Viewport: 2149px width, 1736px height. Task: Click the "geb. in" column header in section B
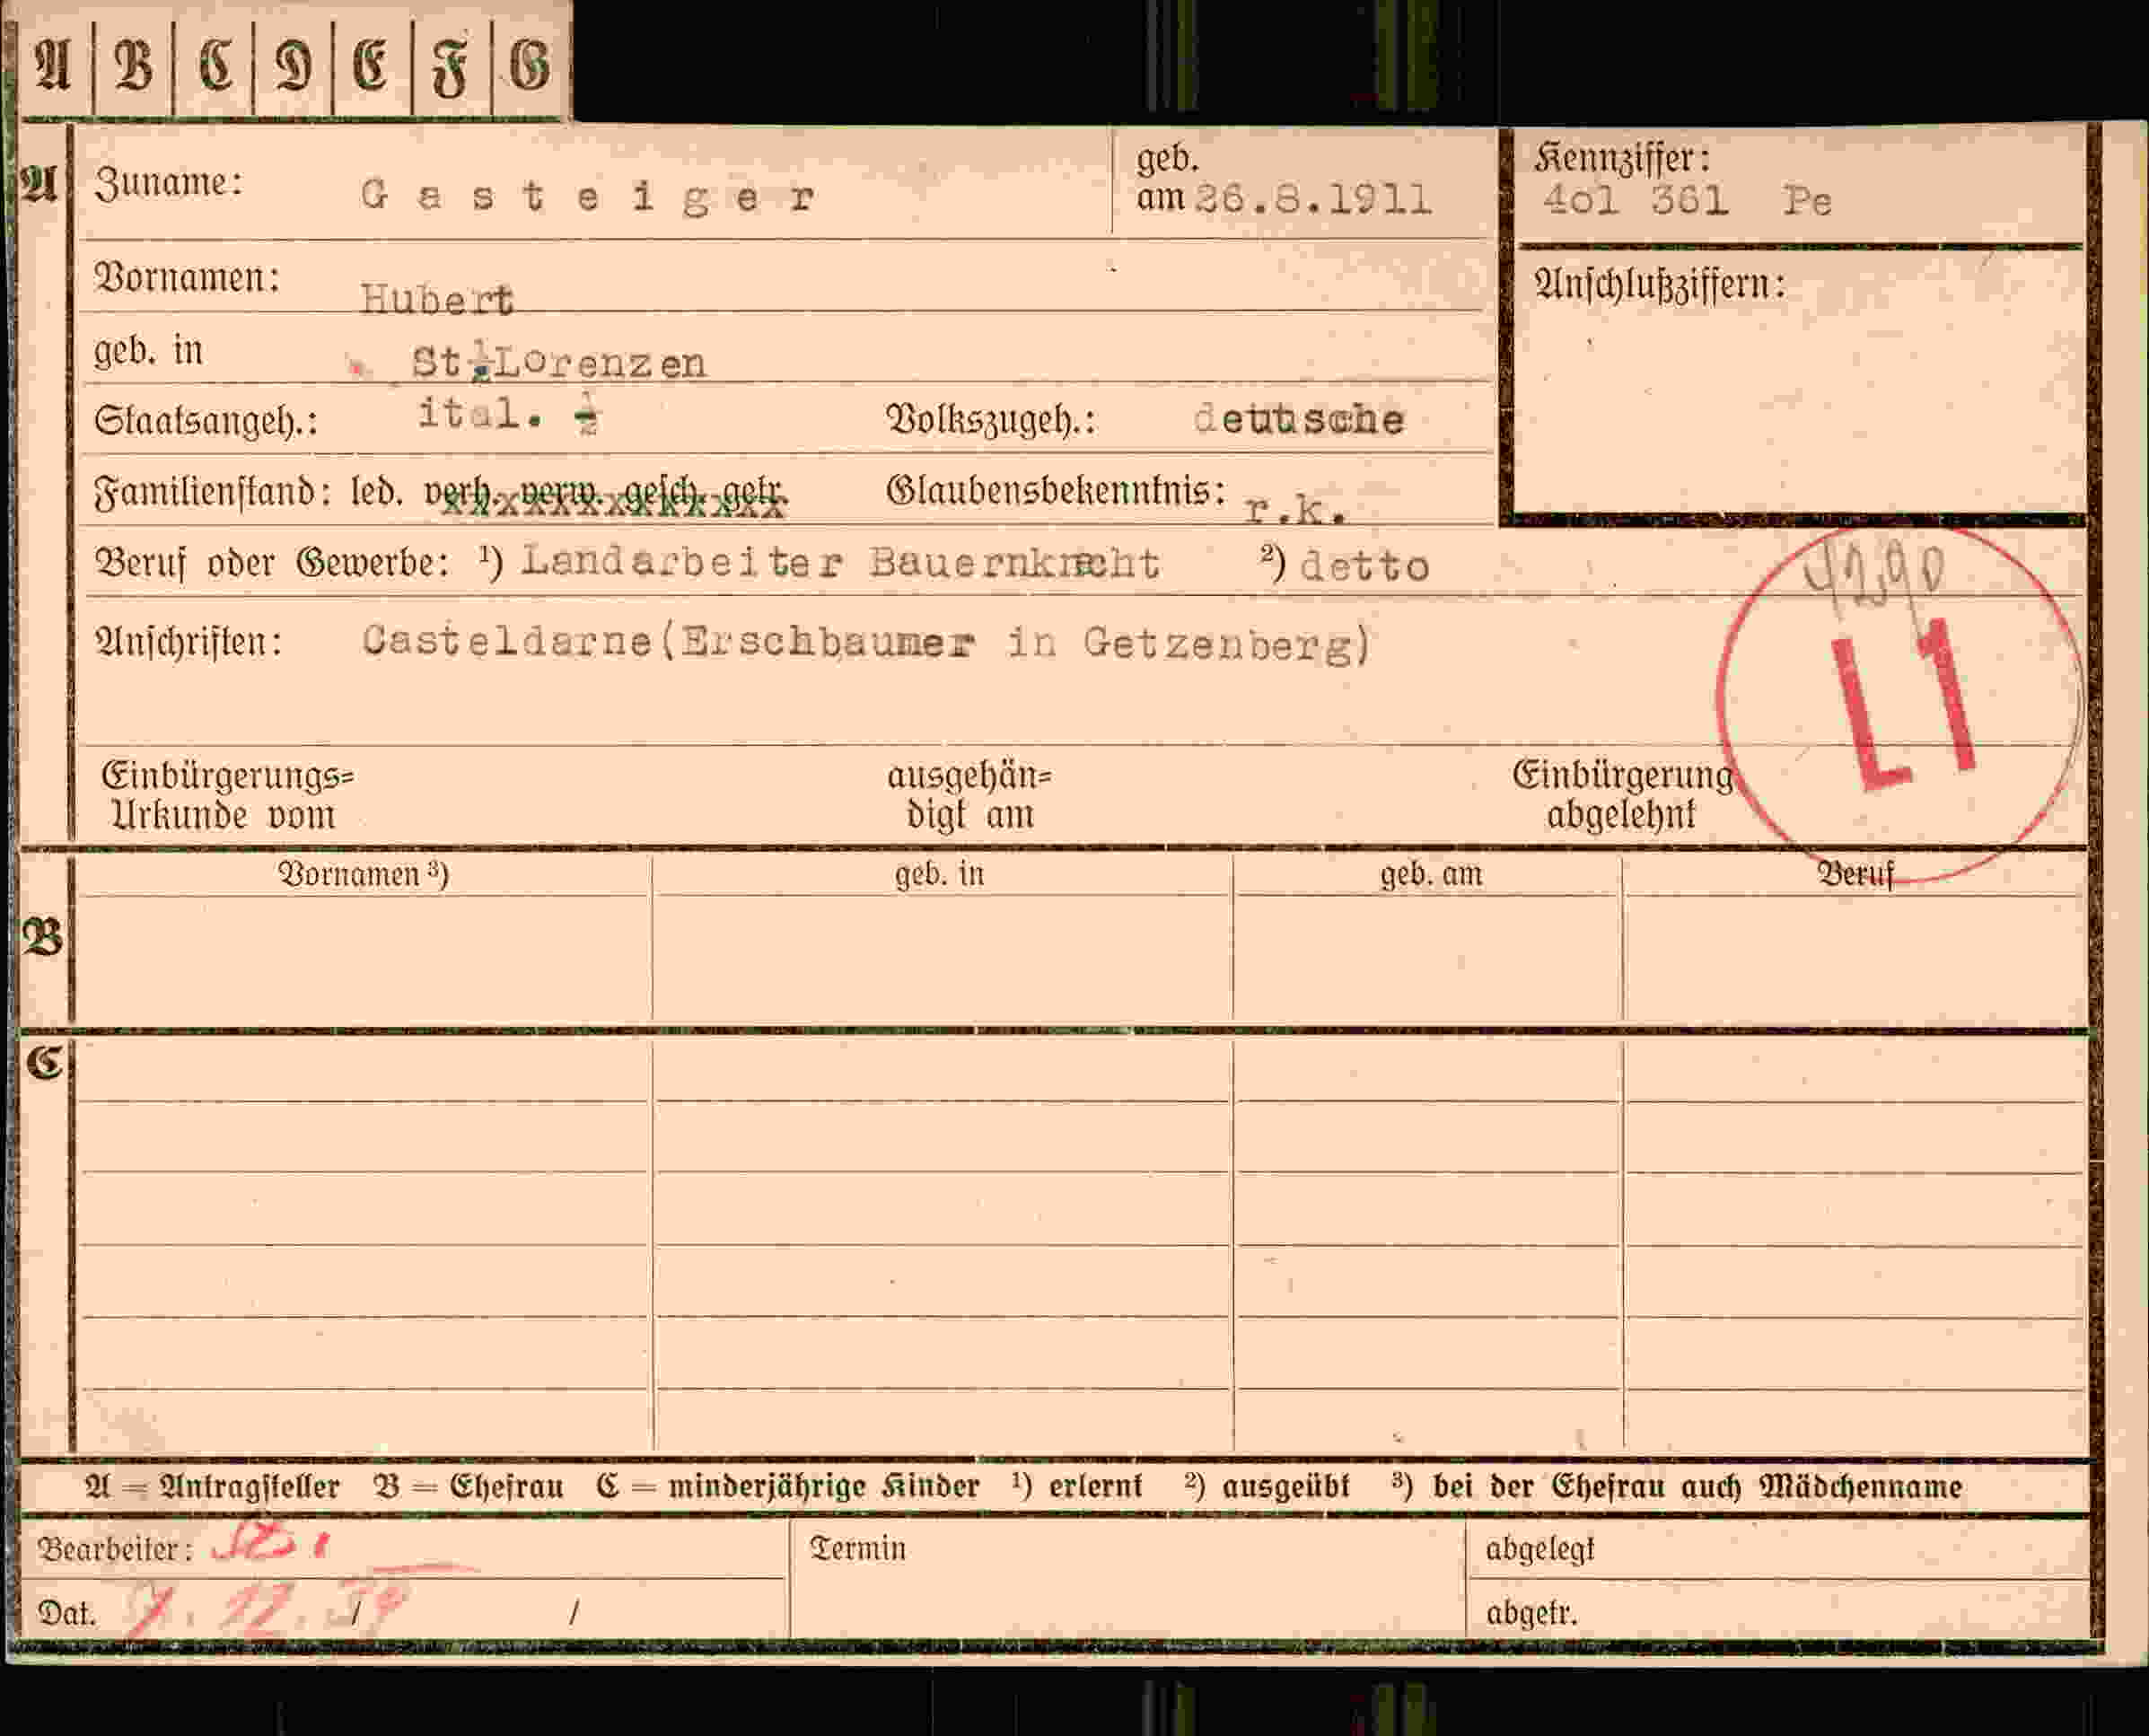pyautogui.click(x=939, y=875)
